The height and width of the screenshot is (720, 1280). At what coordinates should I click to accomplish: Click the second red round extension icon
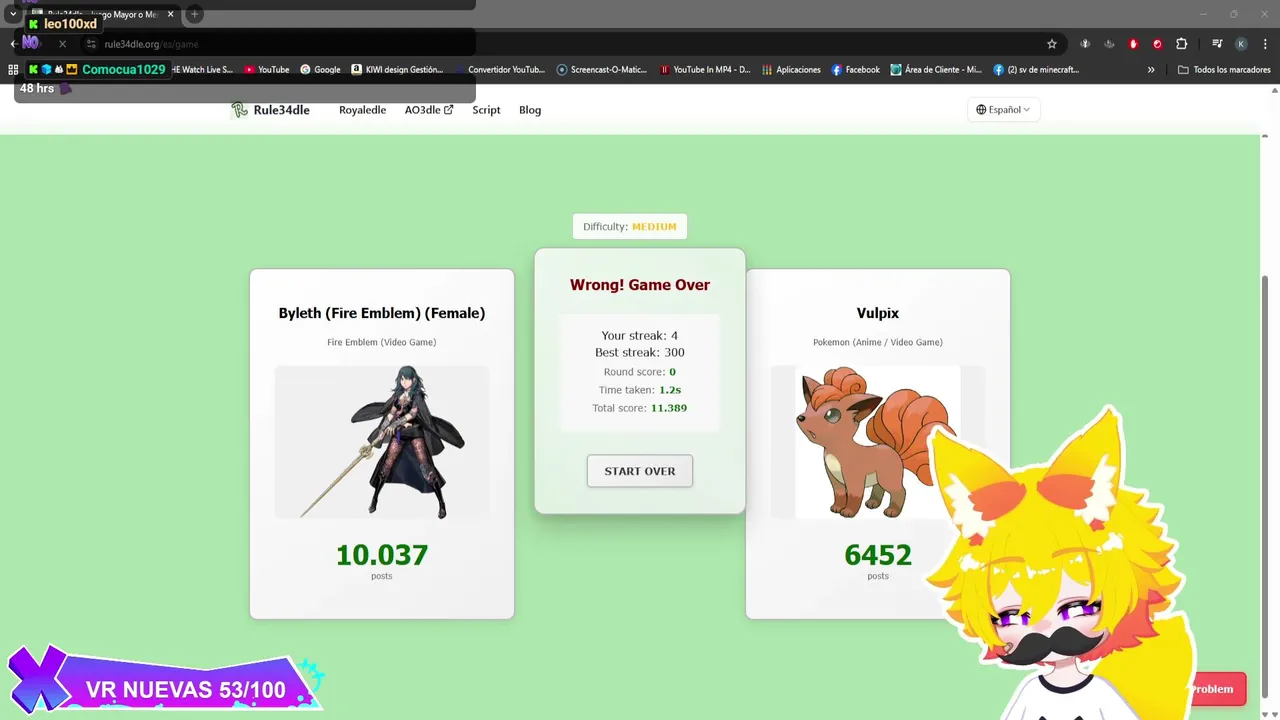point(1157,44)
